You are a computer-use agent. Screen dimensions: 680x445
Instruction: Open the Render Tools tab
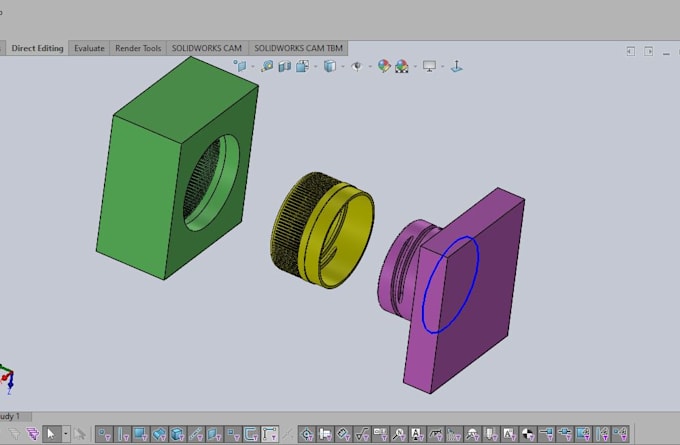[x=138, y=48]
